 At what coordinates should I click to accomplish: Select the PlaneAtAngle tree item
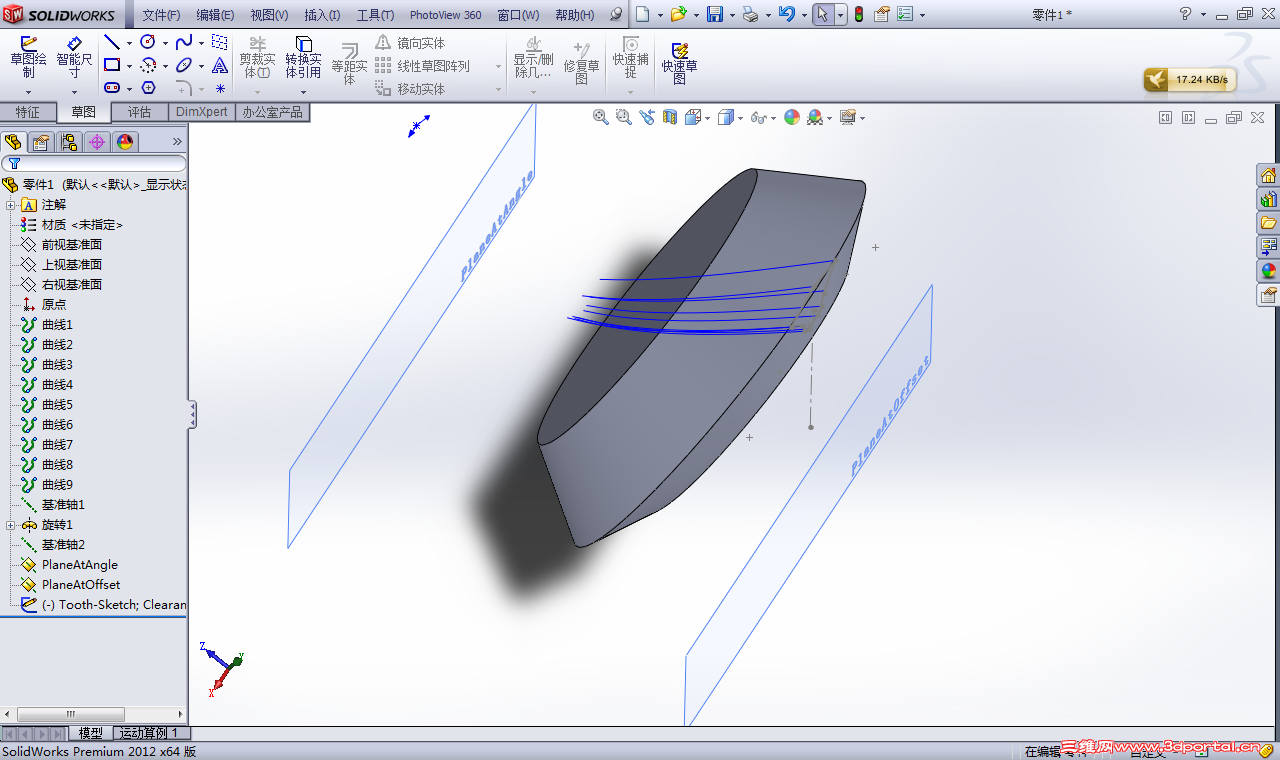(79, 565)
